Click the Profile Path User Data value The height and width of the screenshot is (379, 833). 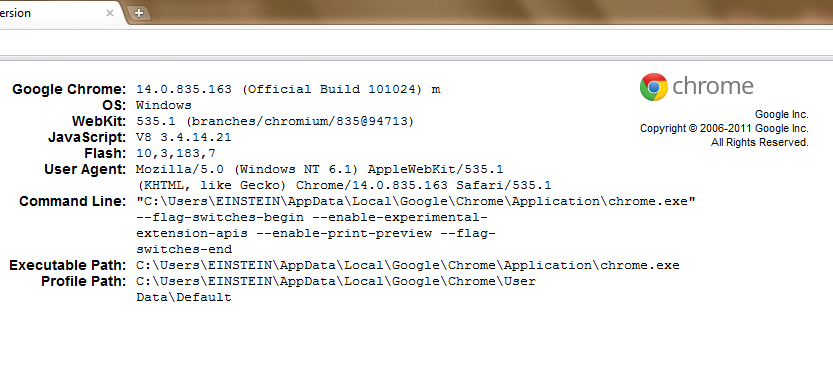[336, 289]
